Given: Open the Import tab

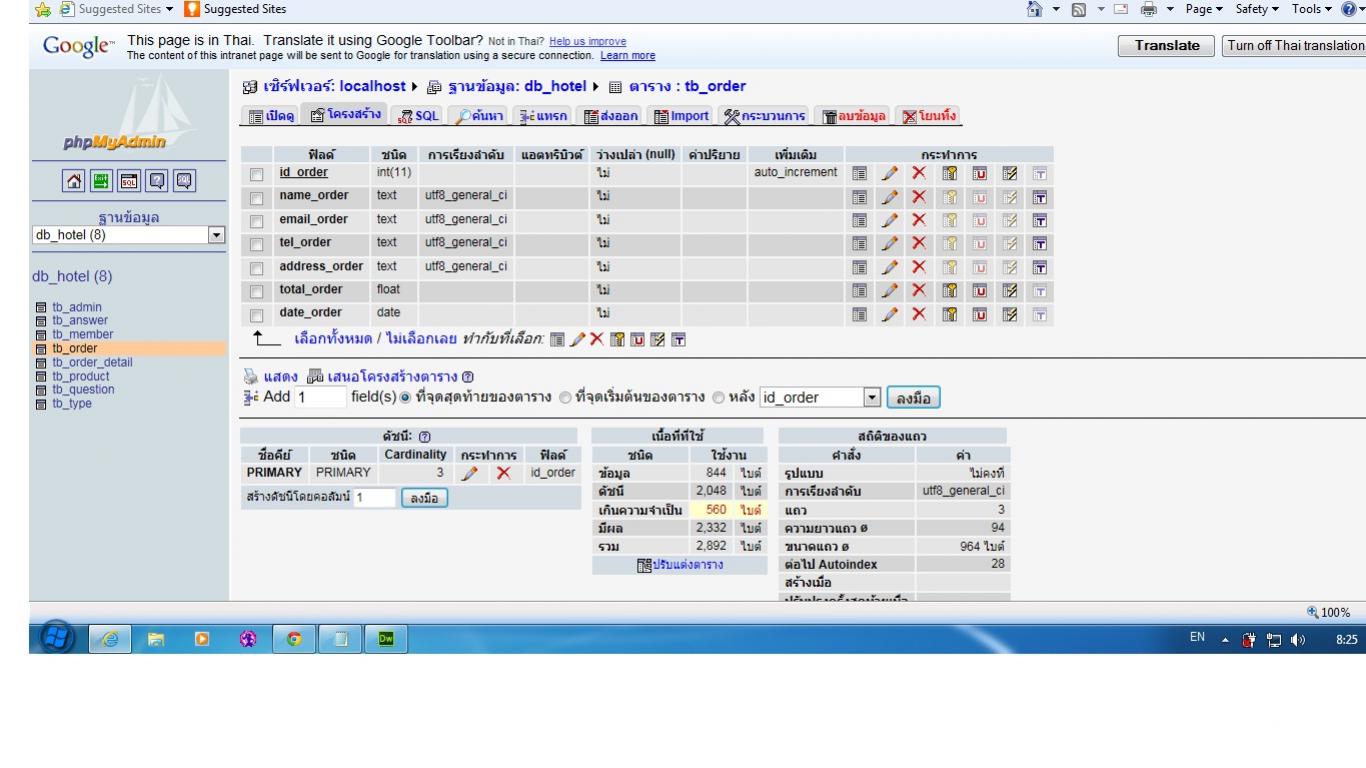Looking at the screenshot, I should pyautogui.click(x=681, y=116).
